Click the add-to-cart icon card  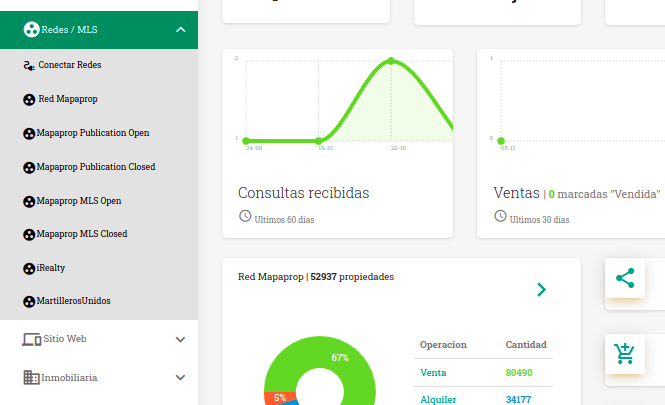coord(625,354)
